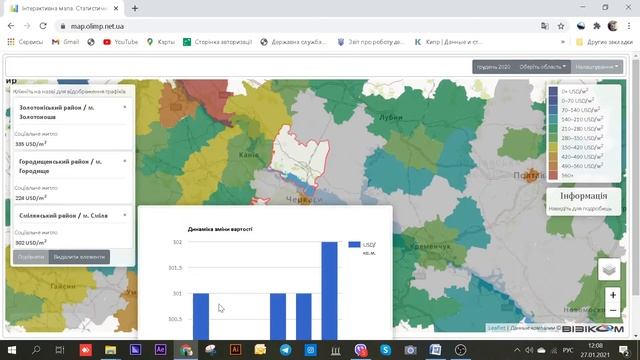640x360 pixels.
Task: Open taskbar search magnifier
Action: click(36, 350)
